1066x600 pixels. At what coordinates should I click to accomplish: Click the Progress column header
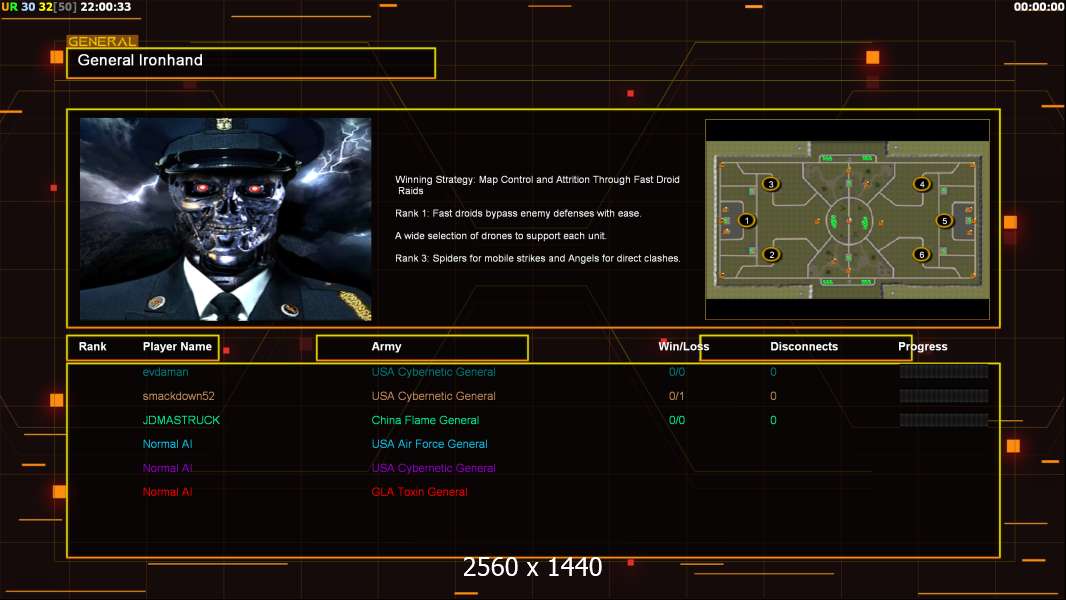point(923,347)
